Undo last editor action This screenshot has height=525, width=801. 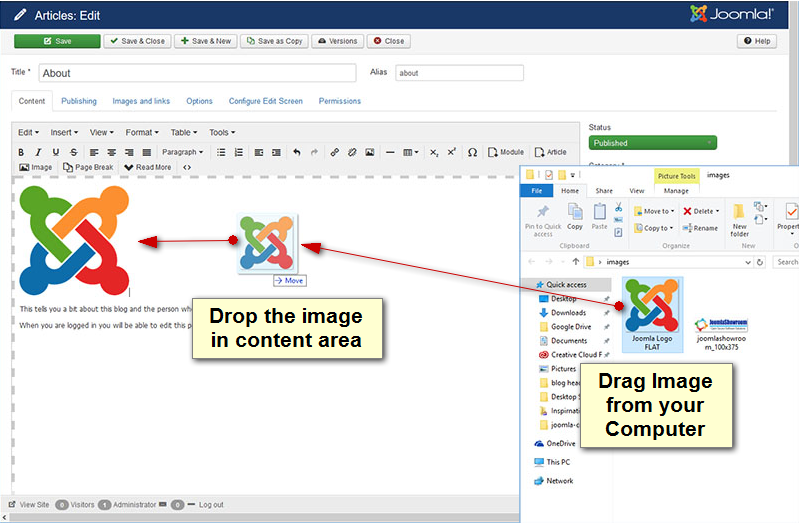[297, 152]
